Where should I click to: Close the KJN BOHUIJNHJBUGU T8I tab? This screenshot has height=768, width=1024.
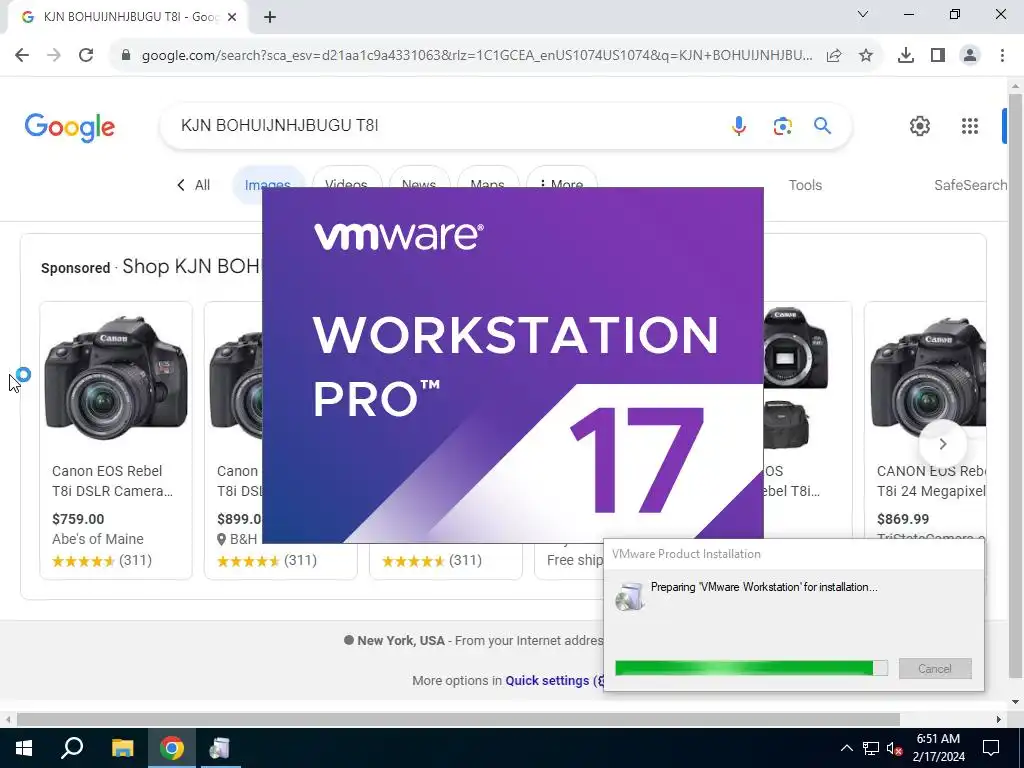(x=232, y=17)
